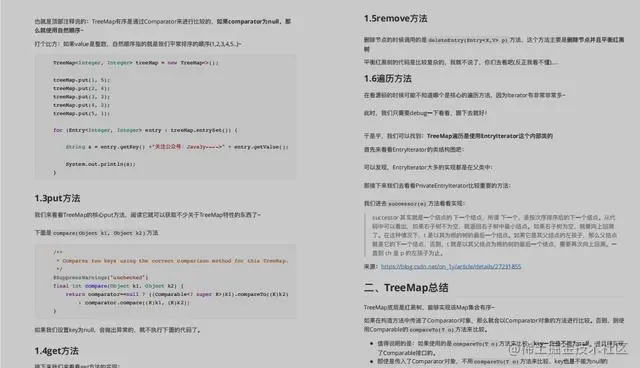Open the blog.csdn.net article source link

(x=451, y=266)
